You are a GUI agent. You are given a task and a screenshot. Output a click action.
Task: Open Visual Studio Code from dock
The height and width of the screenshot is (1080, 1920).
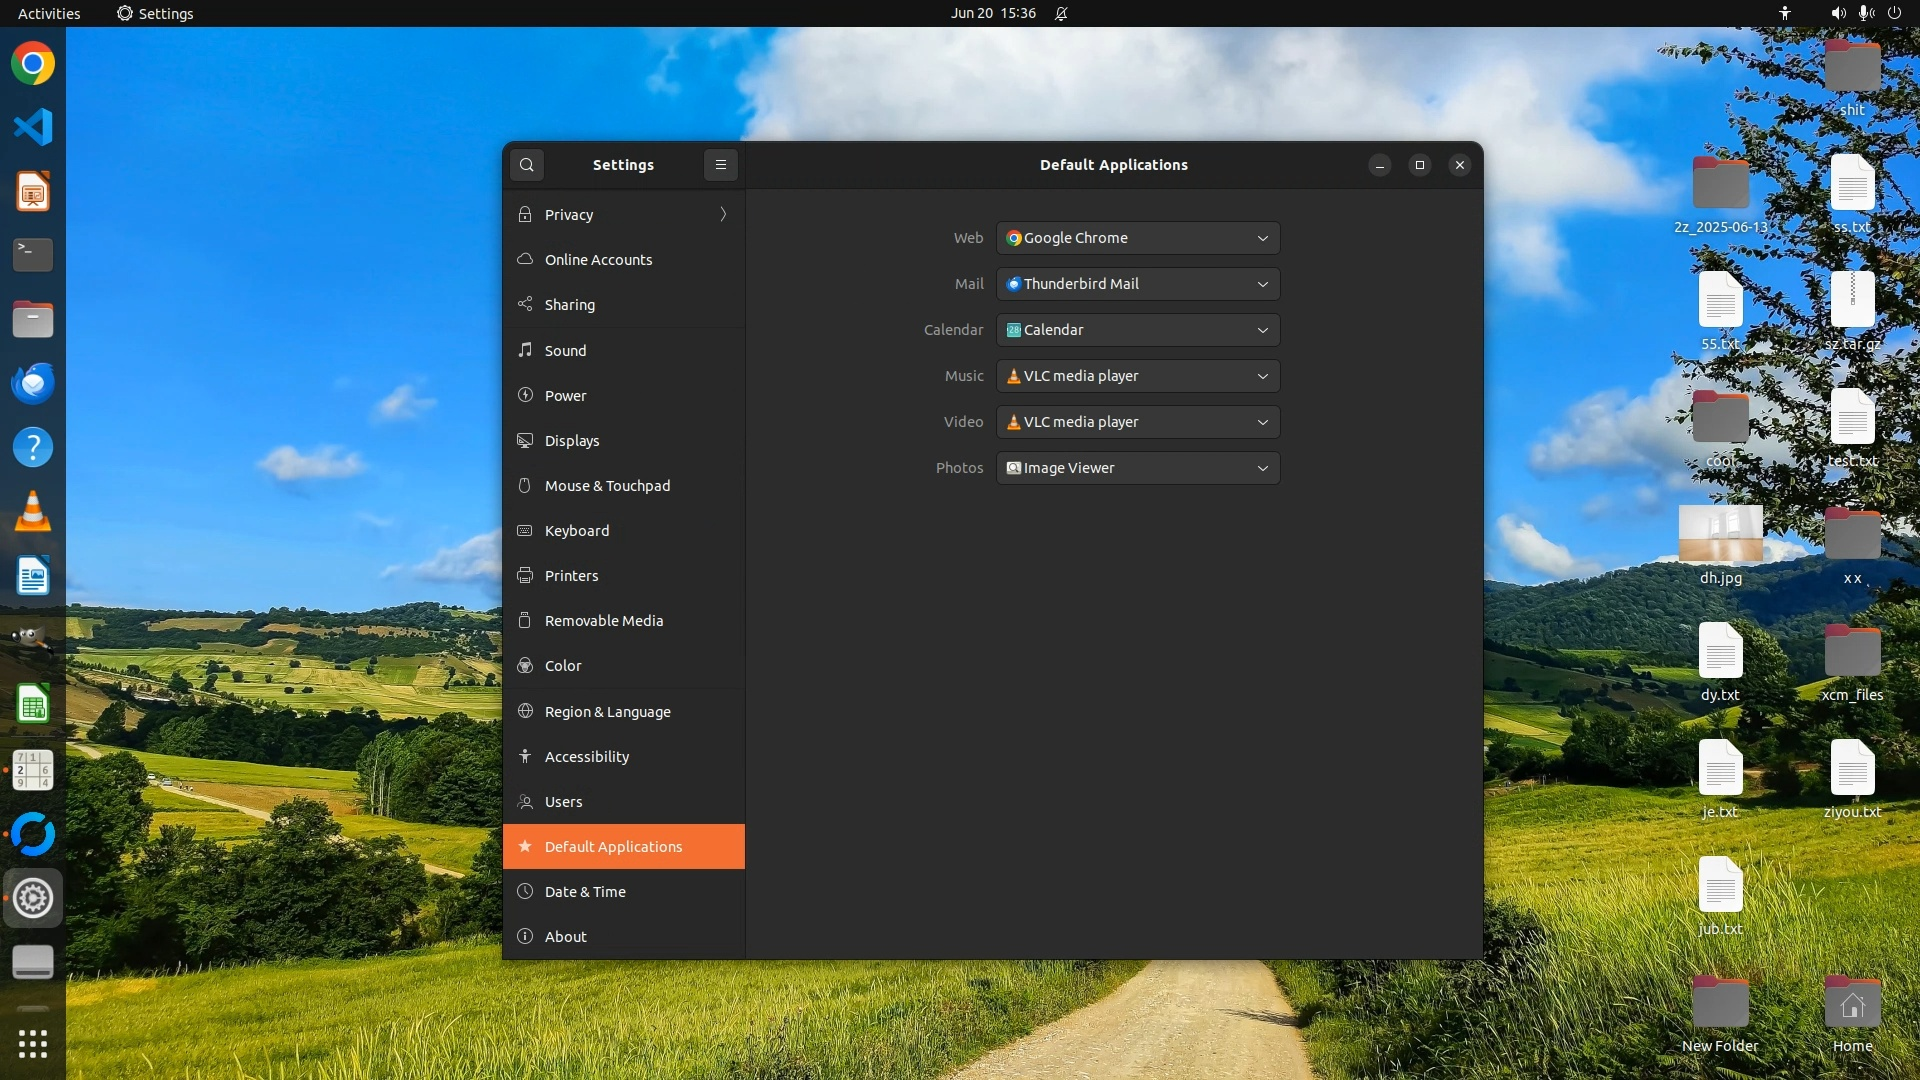[33, 127]
